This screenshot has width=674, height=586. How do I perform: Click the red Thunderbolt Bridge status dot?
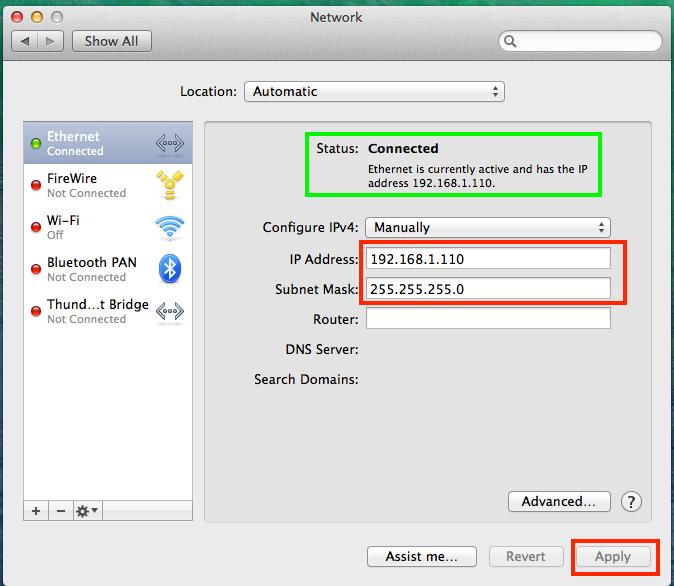(36, 311)
